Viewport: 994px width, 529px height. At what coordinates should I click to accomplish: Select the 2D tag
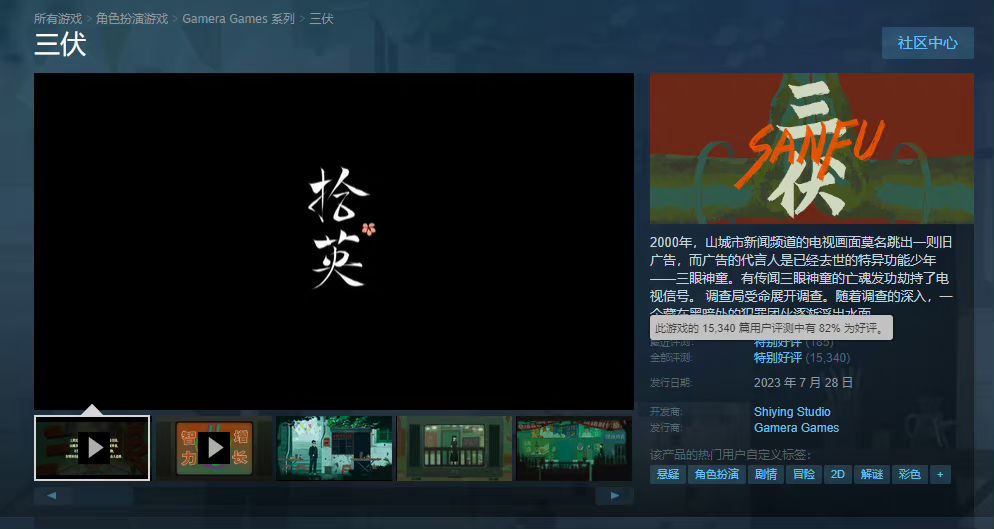coord(837,474)
